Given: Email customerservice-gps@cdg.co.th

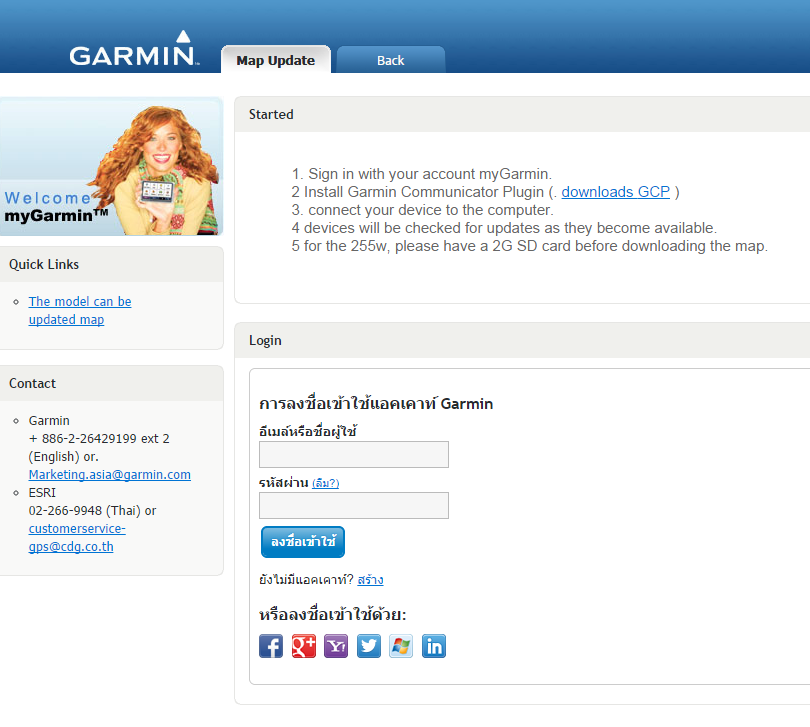Looking at the screenshot, I should [x=77, y=537].
